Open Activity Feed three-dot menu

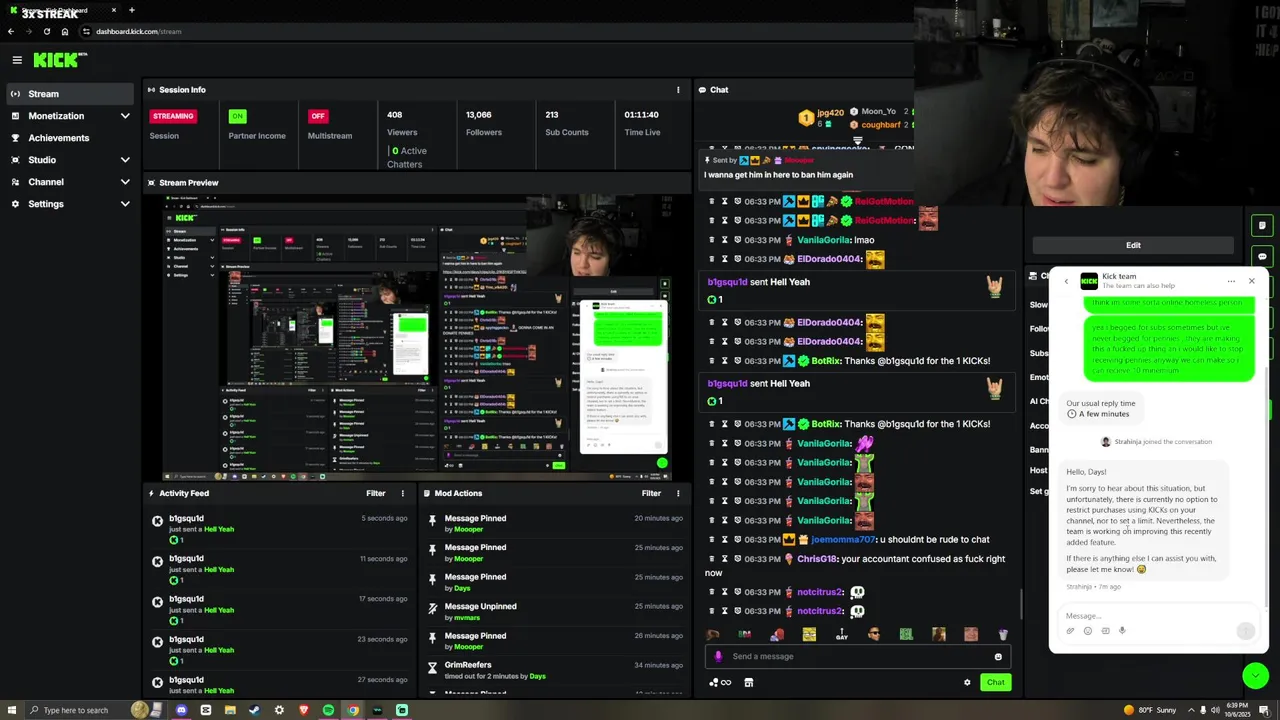pos(403,493)
